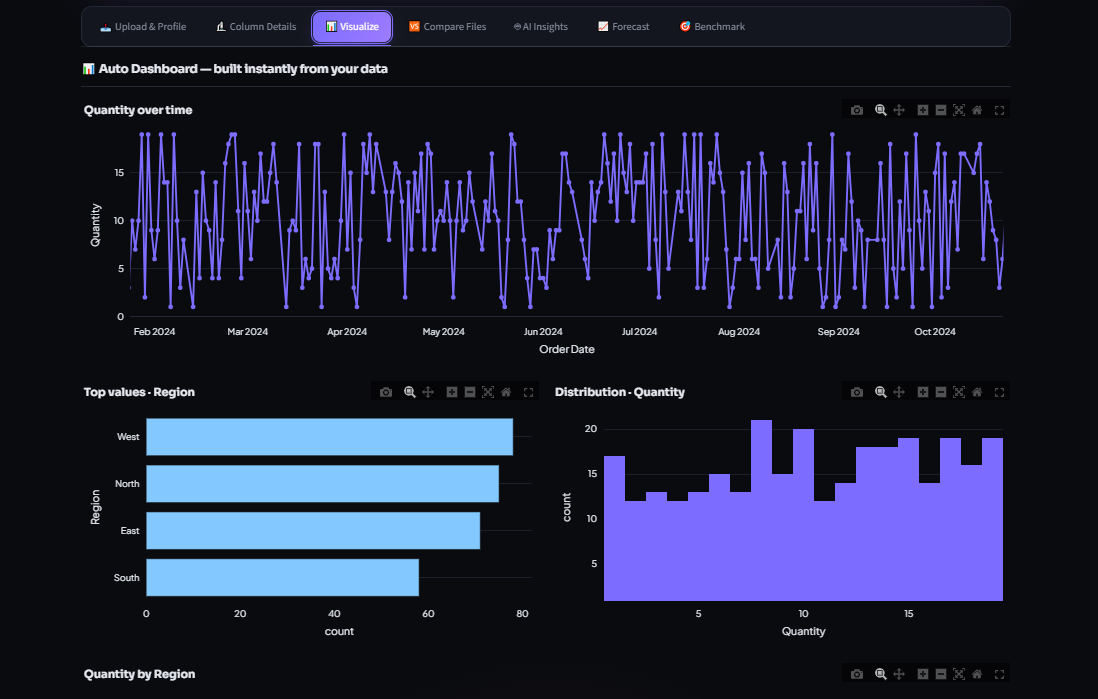This screenshot has width=1098, height=699.
Task: Click the 'Quantity by Region' heading
Action: (x=139, y=674)
